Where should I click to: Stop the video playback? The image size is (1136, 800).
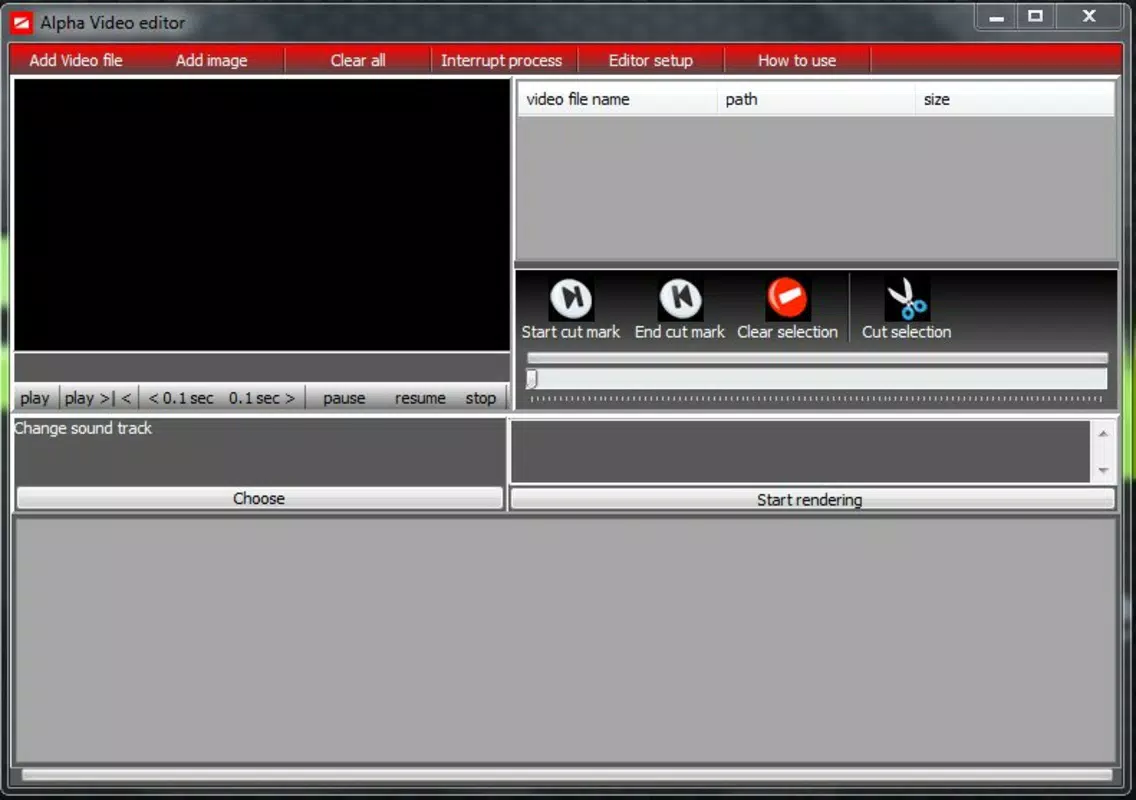pos(480,398)
